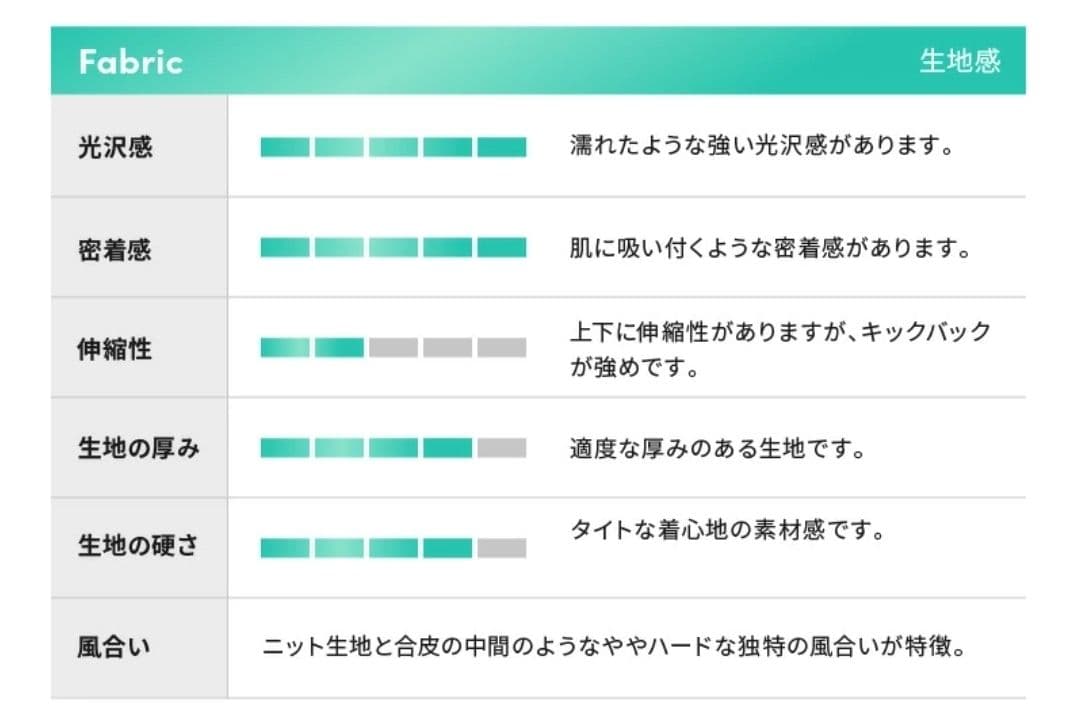Click the 生地の硬さ row label

(138, 547)
